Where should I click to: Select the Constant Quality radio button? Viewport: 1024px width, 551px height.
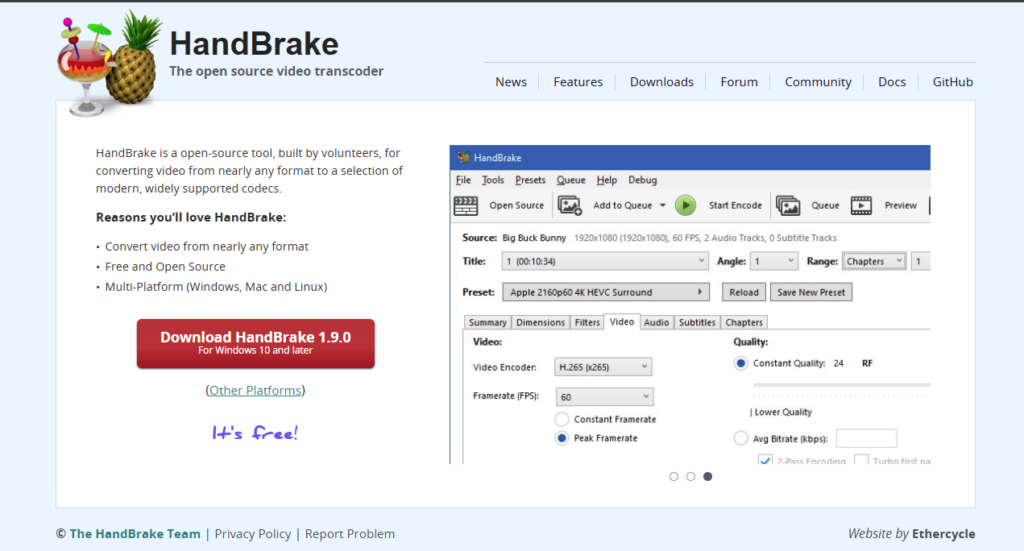[741, 363]
